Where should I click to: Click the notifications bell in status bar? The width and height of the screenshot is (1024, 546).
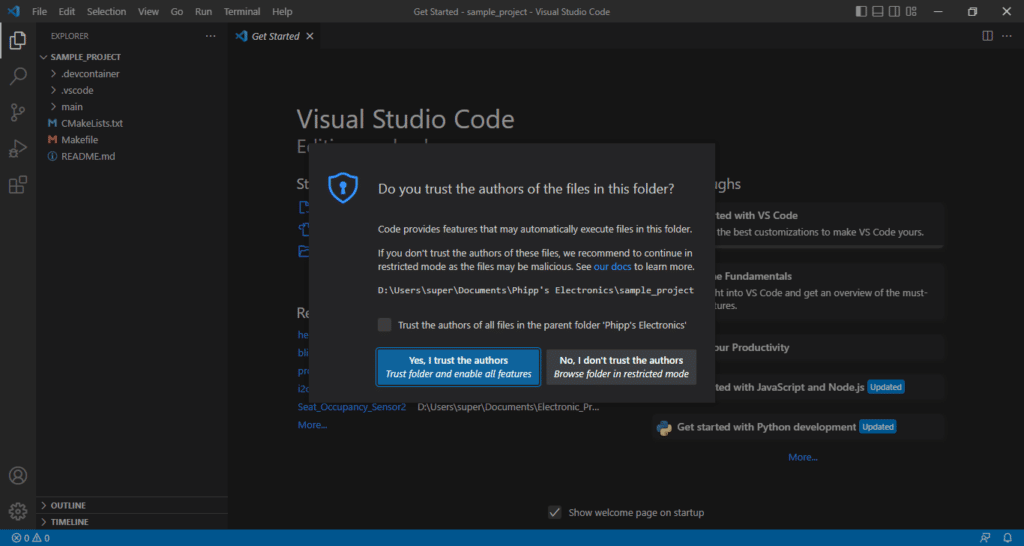tap(1007, 538)
